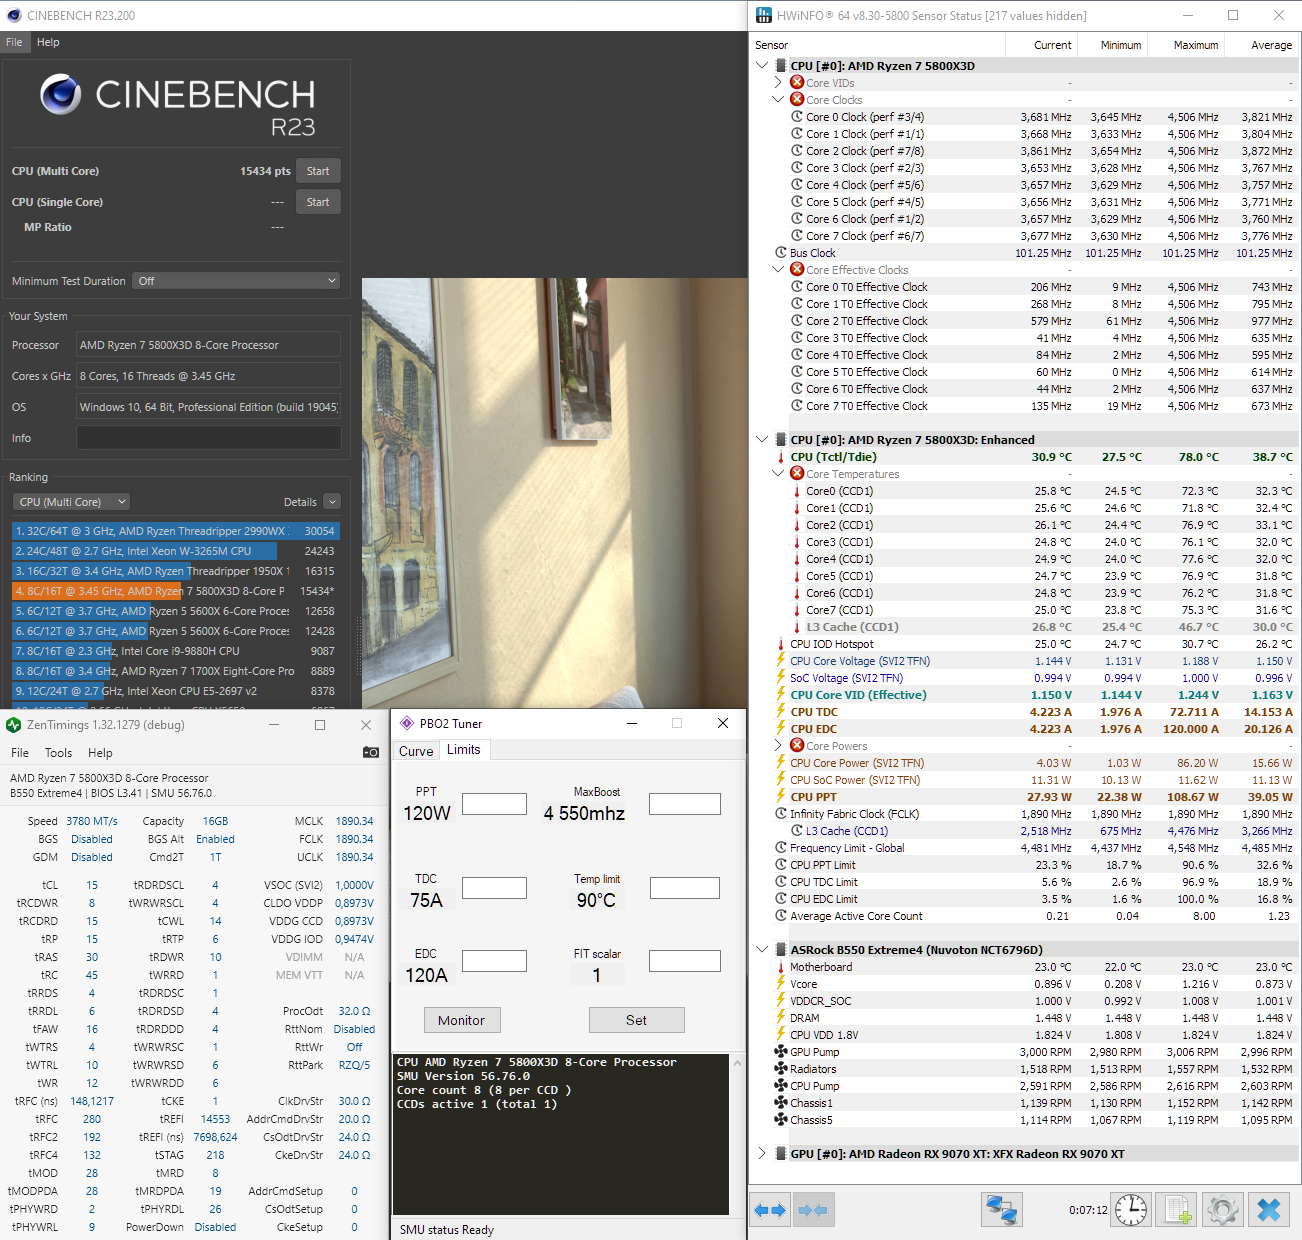This screenshot has width=1302, height=1240.
Task: Click the red X icon beside Core Powers
Action: pyautogui.click(x=797, y=745)
